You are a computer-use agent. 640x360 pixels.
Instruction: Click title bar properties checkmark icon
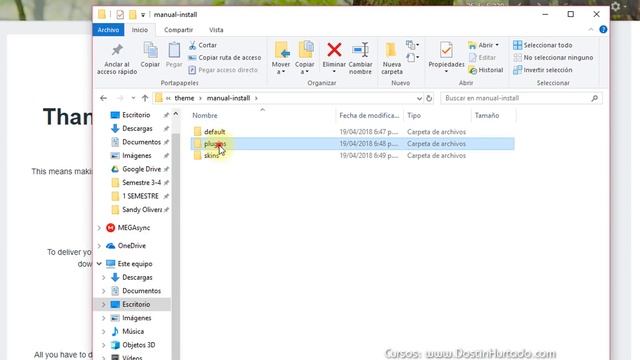coord(120,15)
